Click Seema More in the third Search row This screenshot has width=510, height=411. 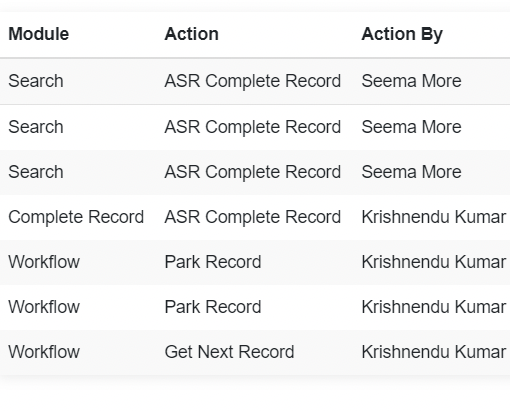pos(411,172)
